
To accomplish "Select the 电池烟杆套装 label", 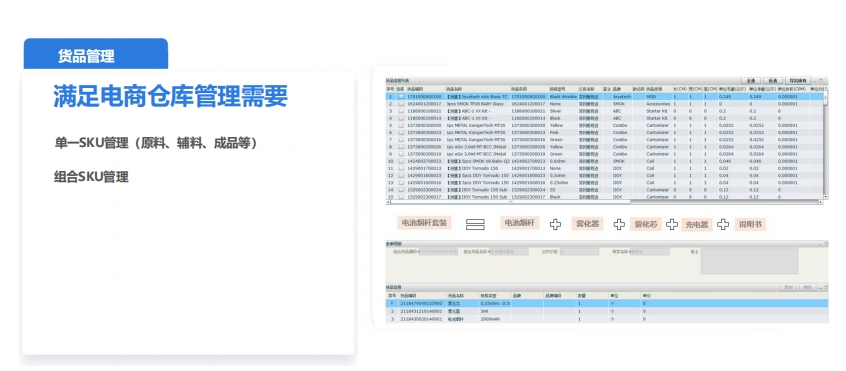I will 424,223.
